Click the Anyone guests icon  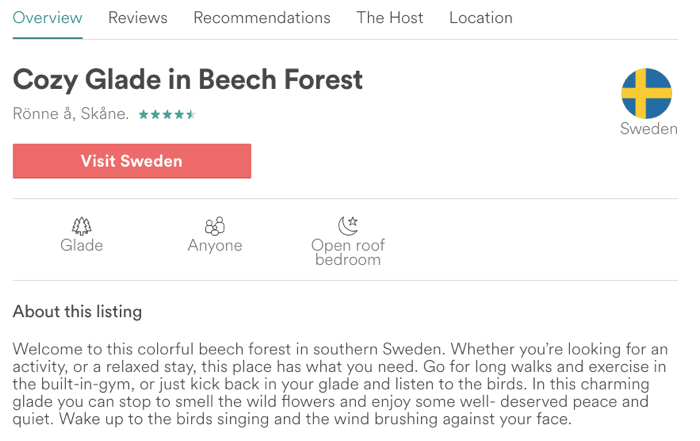pos(215,226)
